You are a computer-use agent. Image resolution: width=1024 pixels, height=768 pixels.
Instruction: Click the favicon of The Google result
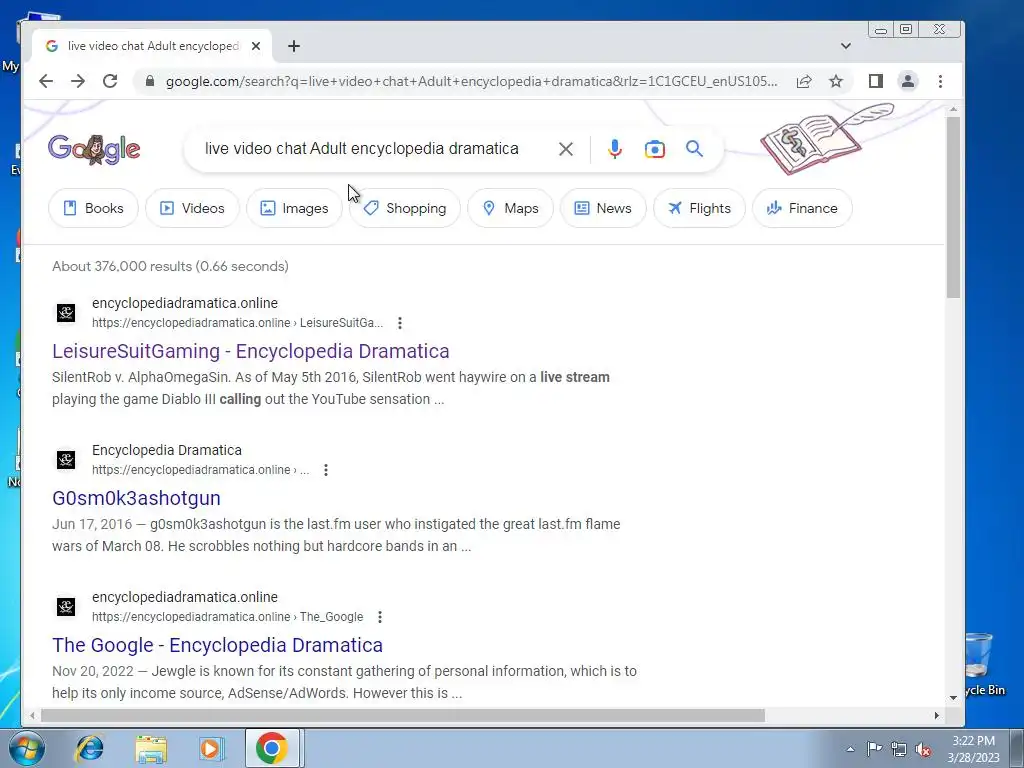point(65,607)
